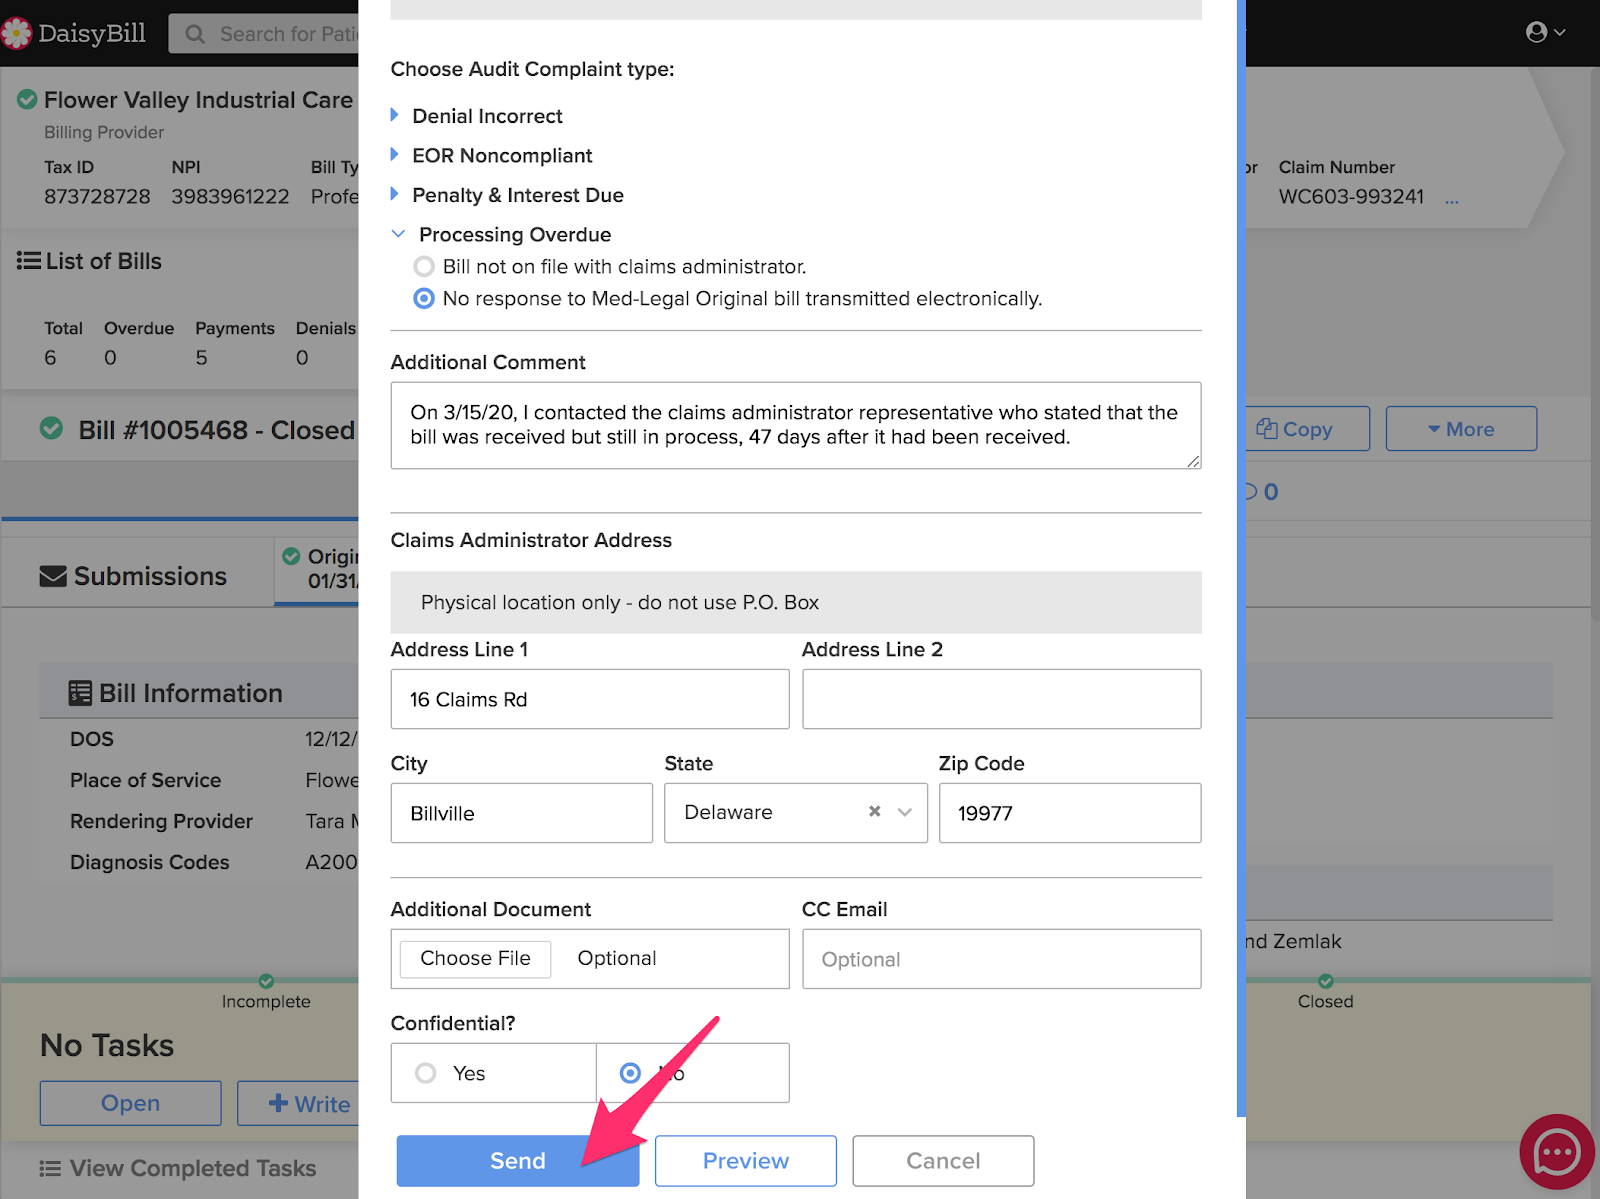Click the Address Line 2 field
Viewport: 1600px width, 1199px height.
click(x=1002, y=699)
